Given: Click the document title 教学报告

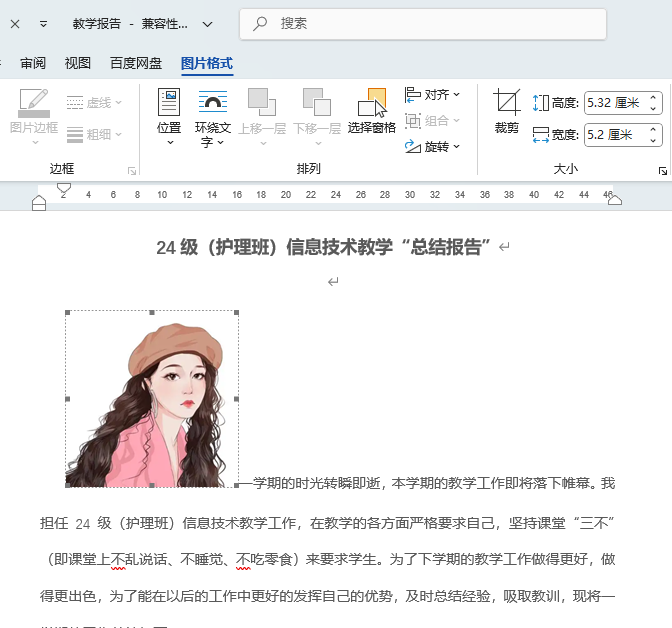Looking at the screenshot, I should pos(97,24).
